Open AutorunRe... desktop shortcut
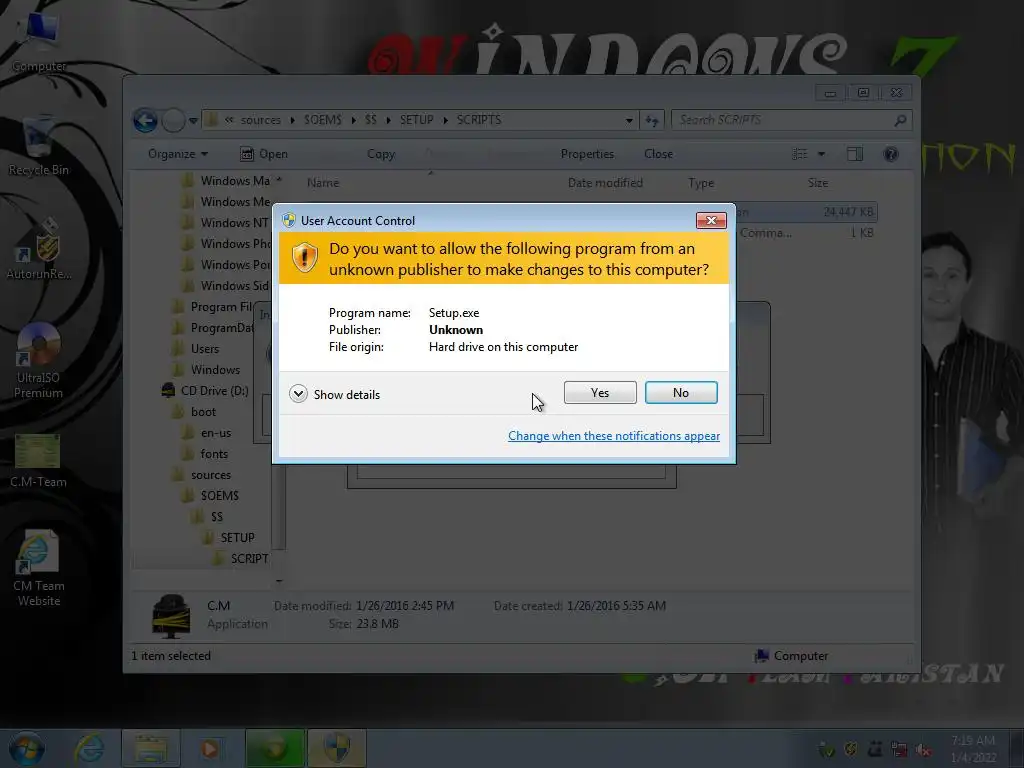1024x768 pixels. (39, 251)
